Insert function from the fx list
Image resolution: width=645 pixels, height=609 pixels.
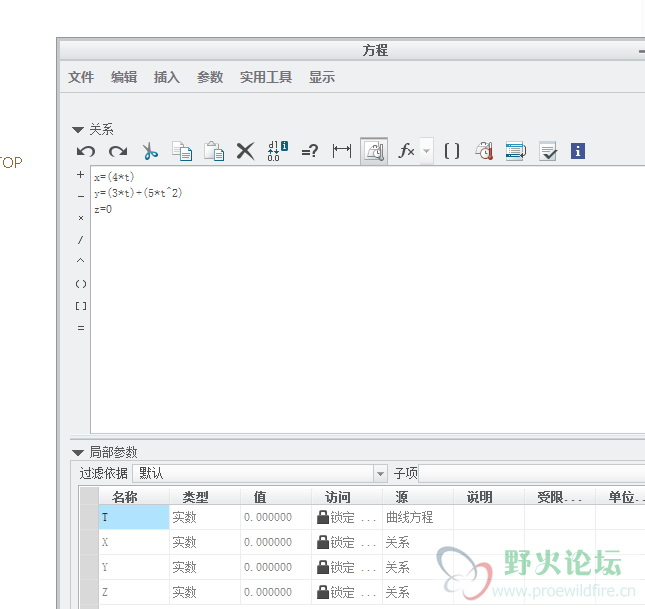[x=406, y=151]
